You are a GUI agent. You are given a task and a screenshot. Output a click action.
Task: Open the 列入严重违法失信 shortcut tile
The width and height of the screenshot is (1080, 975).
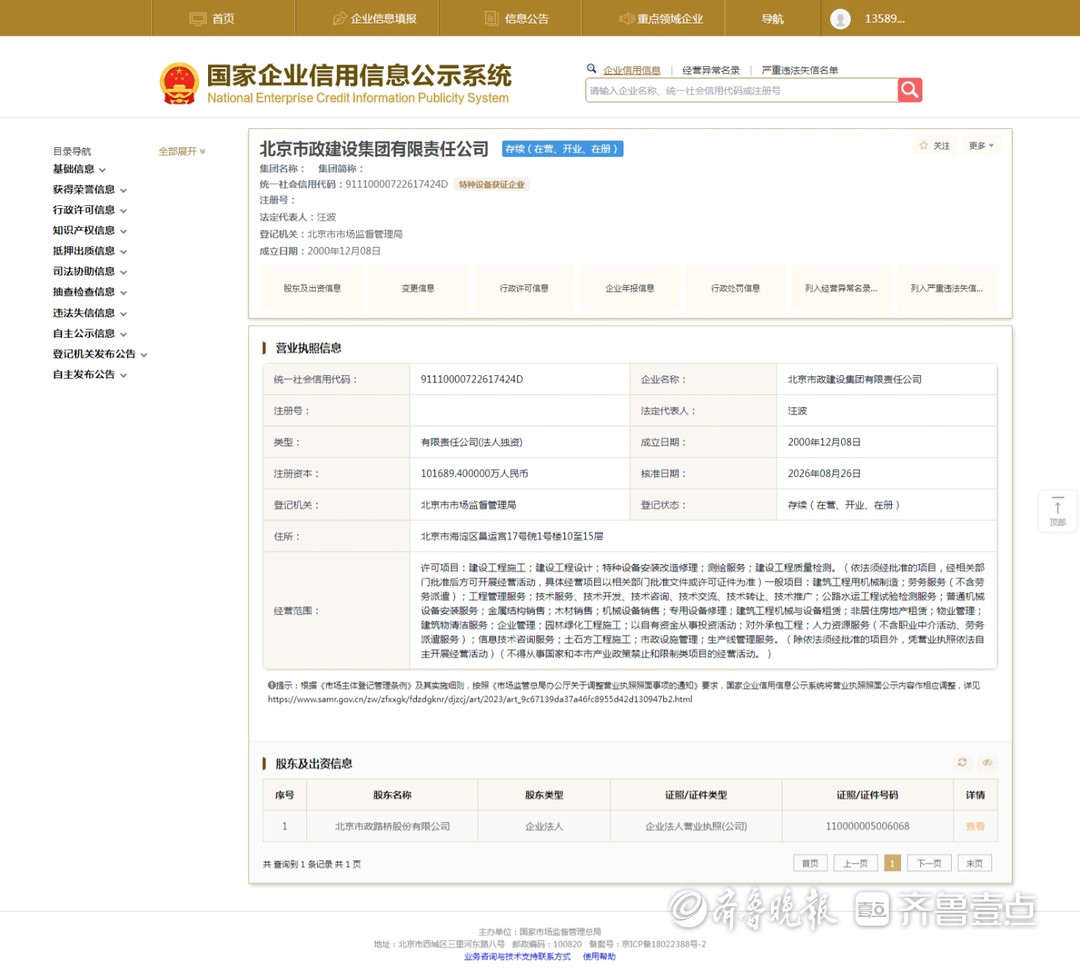947,288
